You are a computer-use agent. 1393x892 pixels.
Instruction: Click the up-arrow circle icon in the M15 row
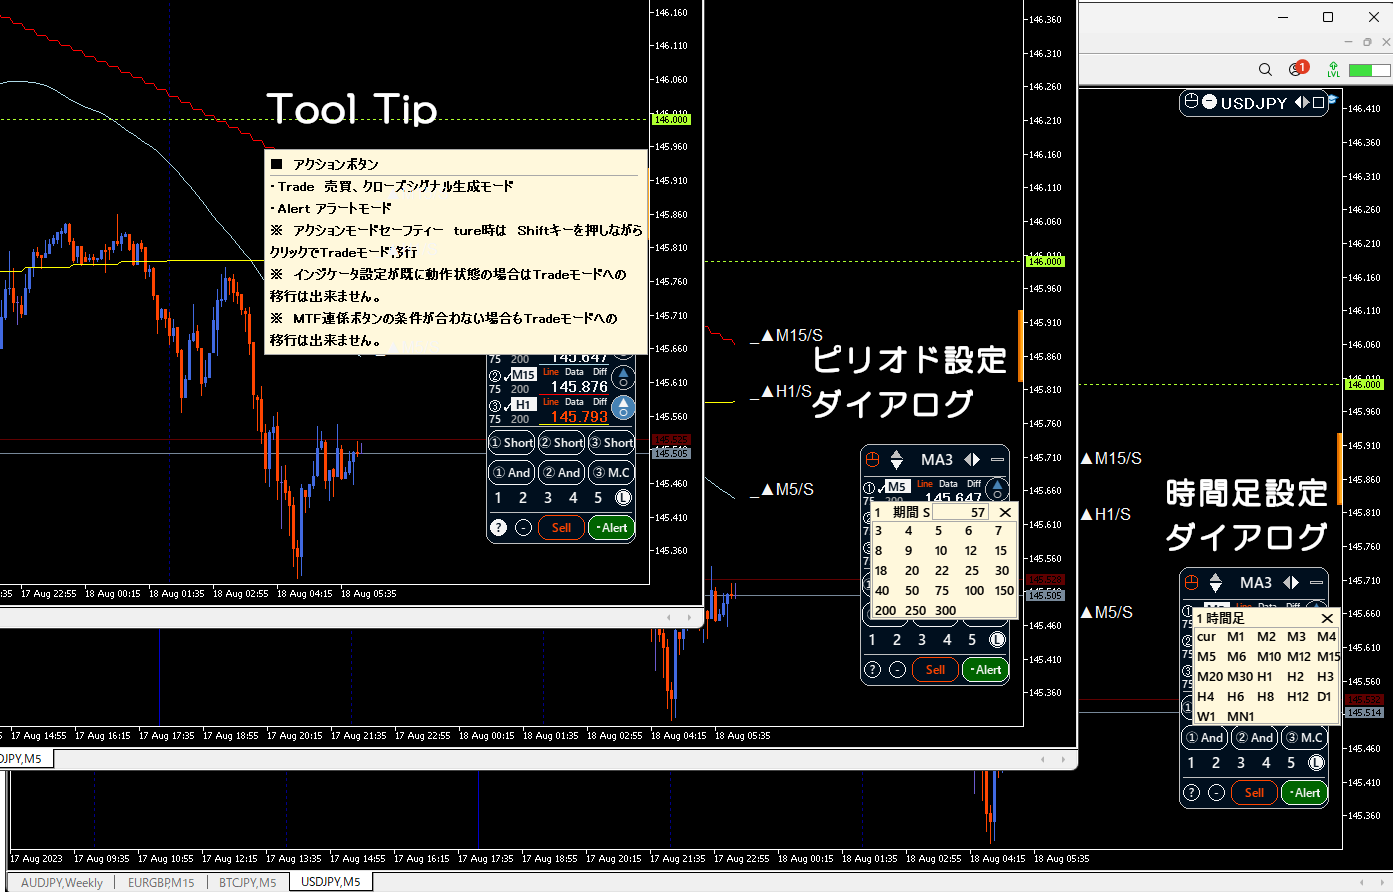pyautogui.click(x=623, y=378)
